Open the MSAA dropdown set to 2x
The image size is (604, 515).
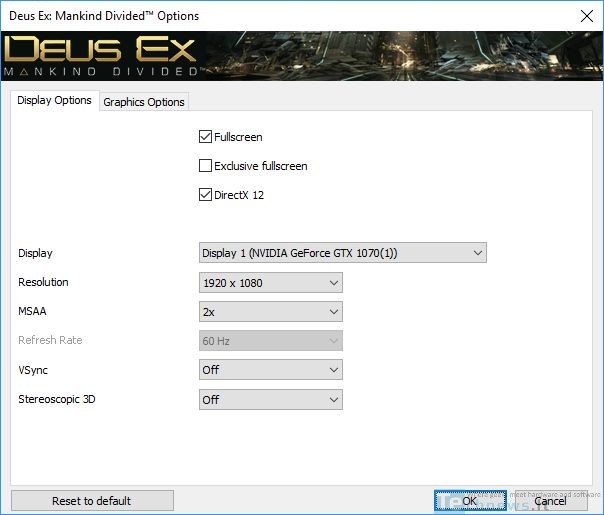click(x=271, y=312)
